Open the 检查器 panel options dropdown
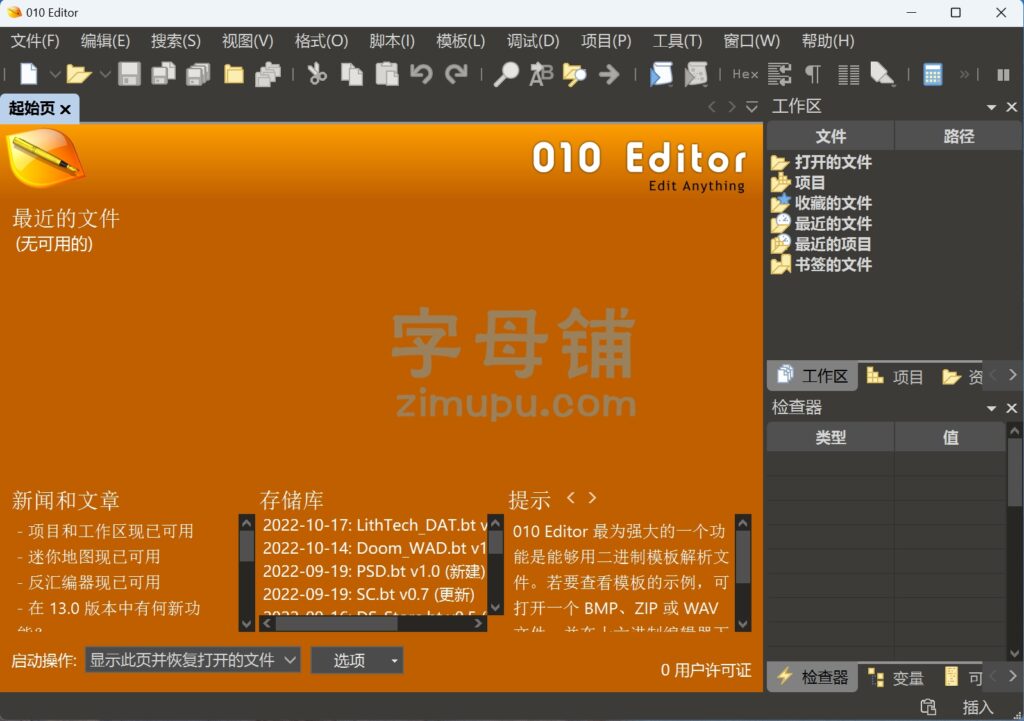 click(991, 408)
